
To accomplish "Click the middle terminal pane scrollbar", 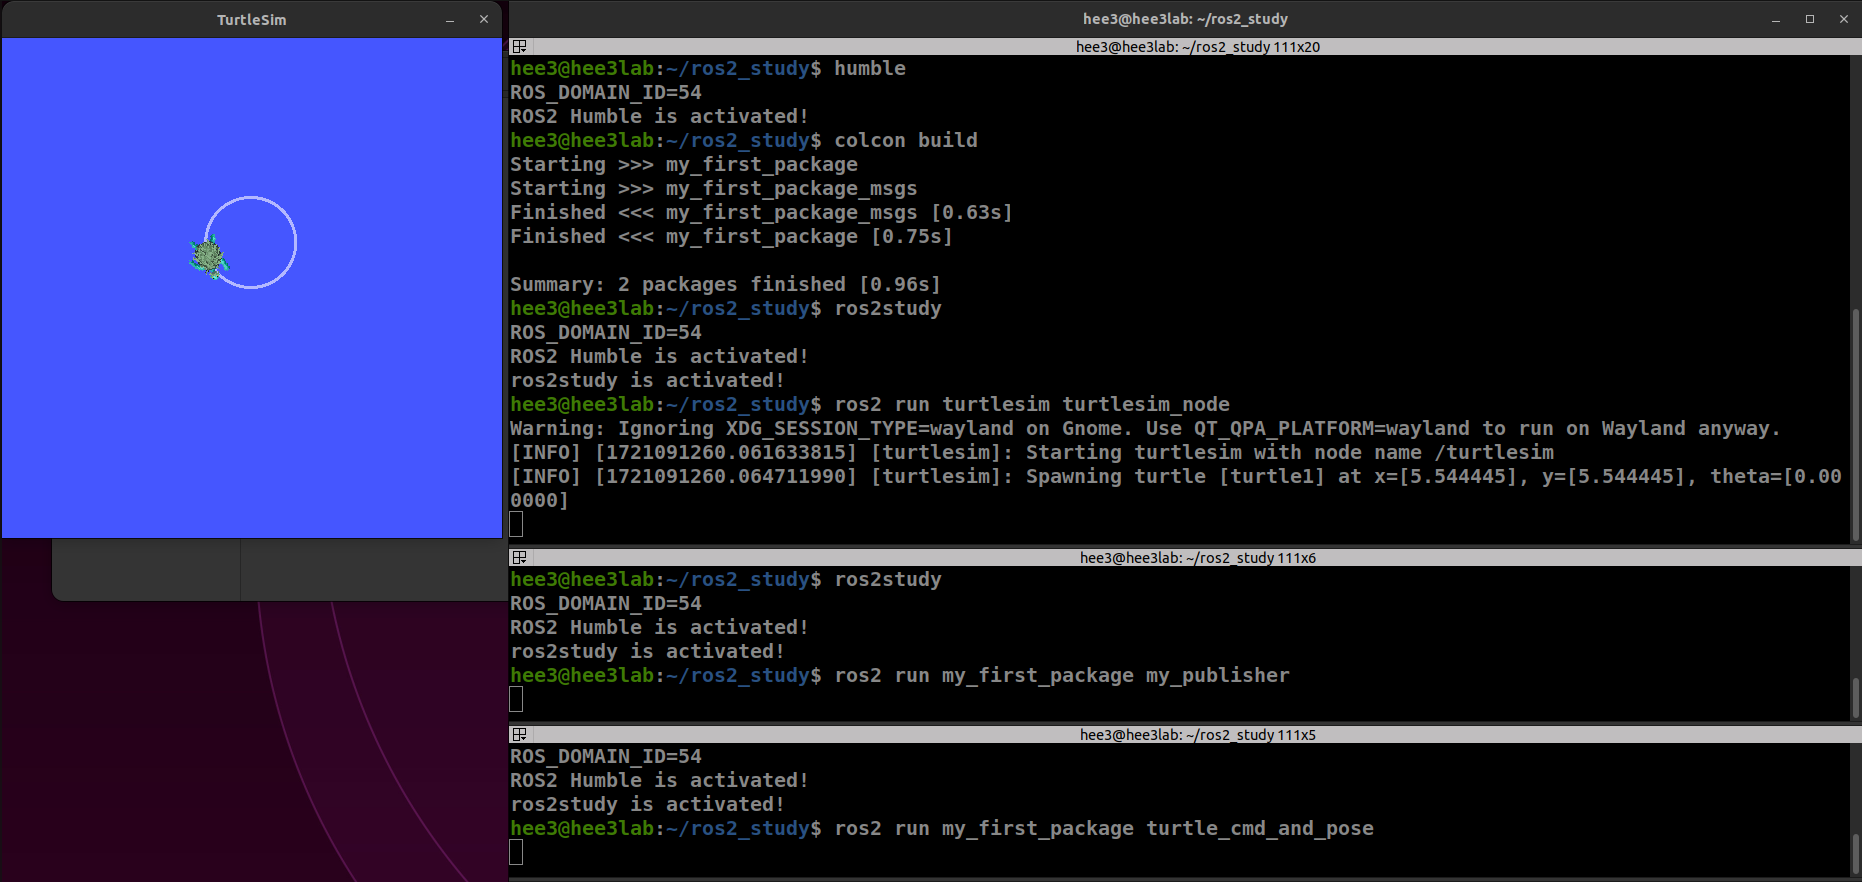I will [1856, 697].
